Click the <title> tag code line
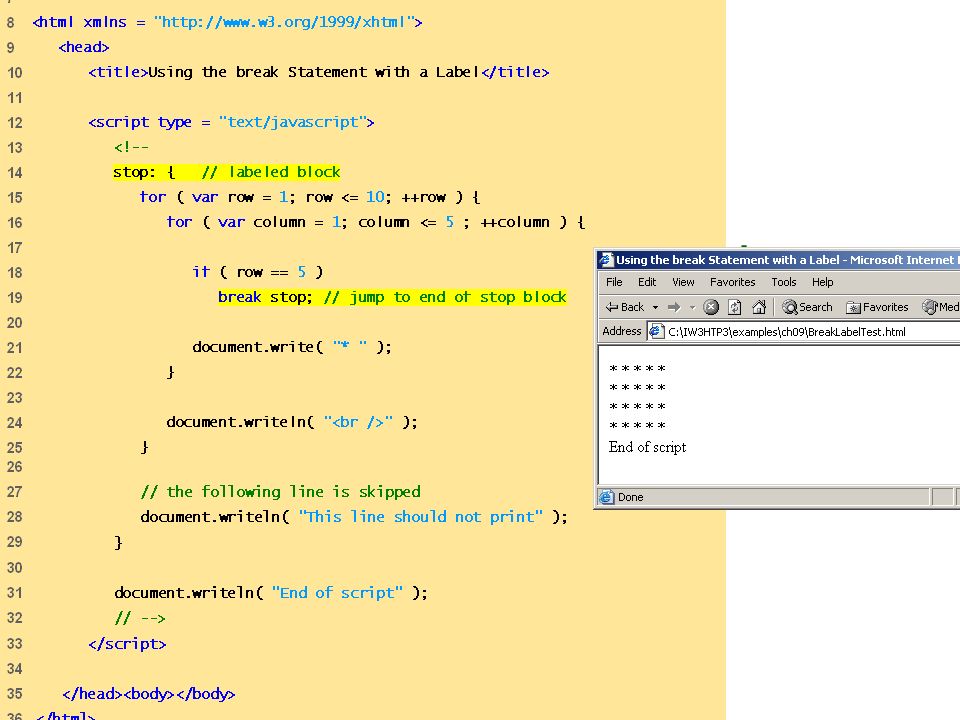960x720 pixels. point(318,72)
